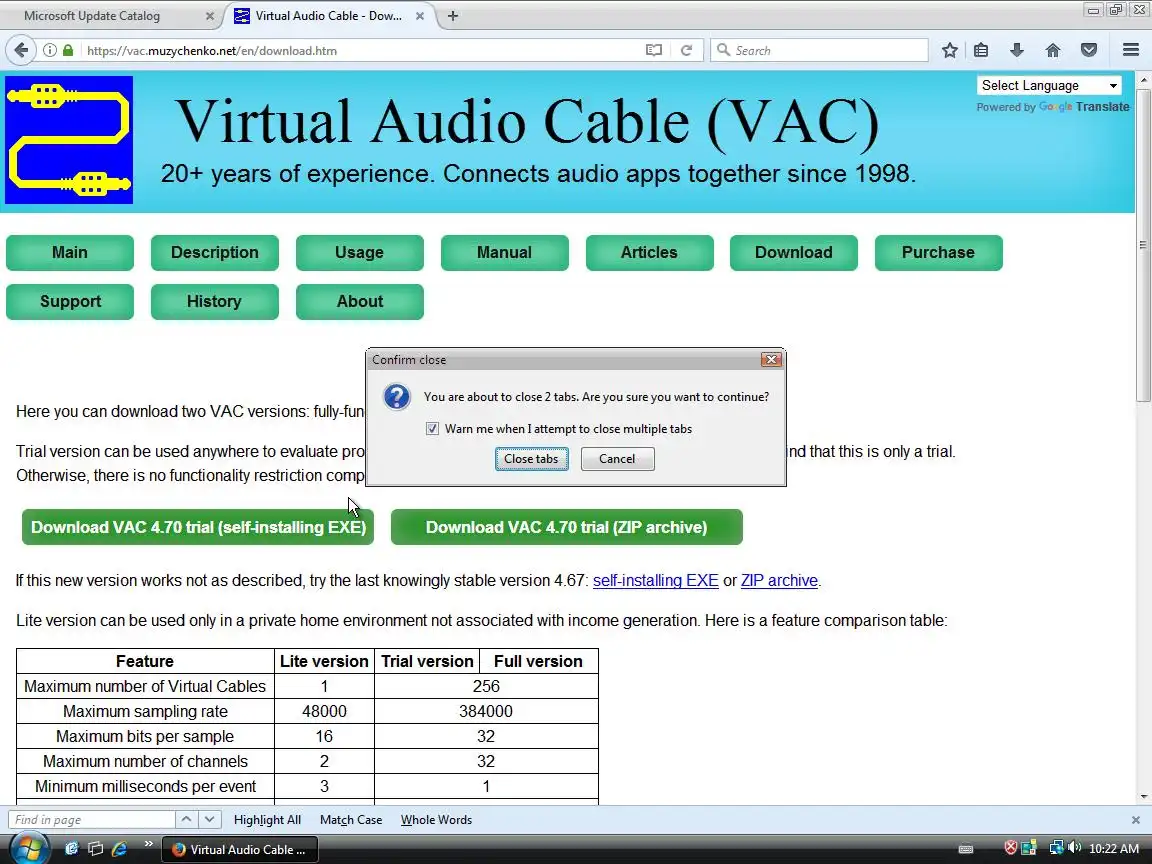Image resolution: width=1152 pixels, height=864 pixels.
Task: Show bookmarks list icon
Action: coord(981,50)
